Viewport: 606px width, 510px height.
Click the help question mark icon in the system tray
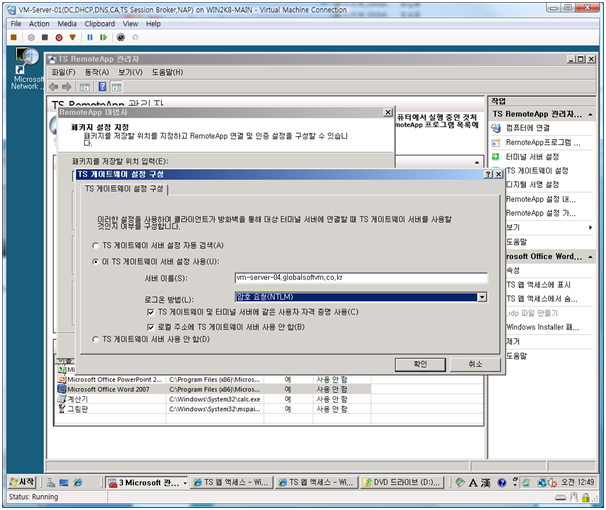502,483
